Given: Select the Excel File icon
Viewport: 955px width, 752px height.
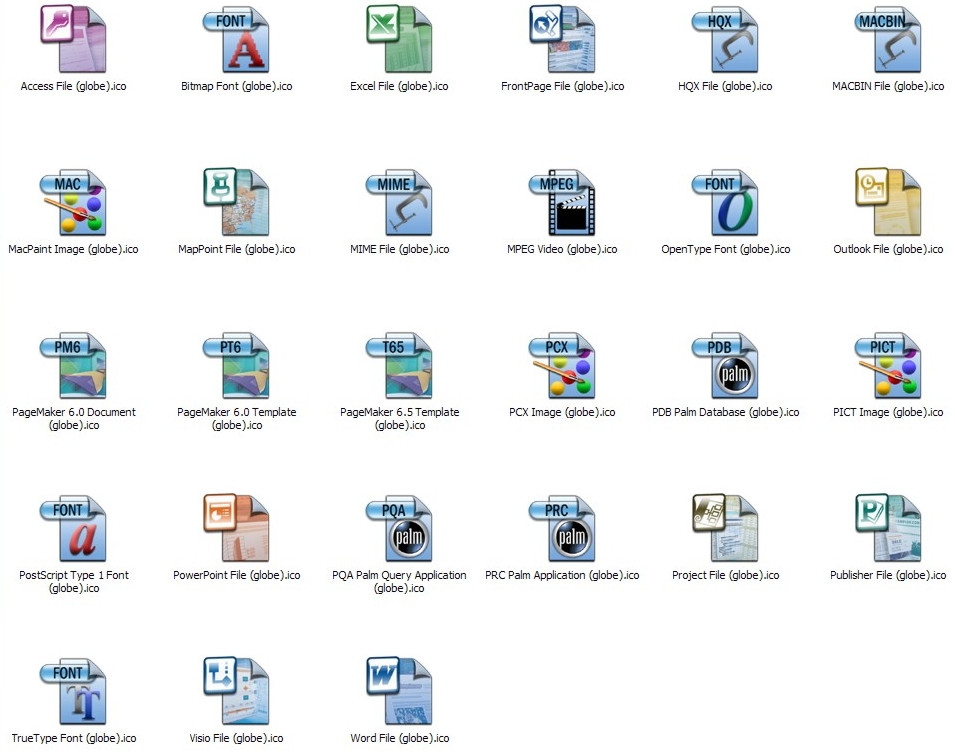Looking at the screenshot, I should point(400,39).
